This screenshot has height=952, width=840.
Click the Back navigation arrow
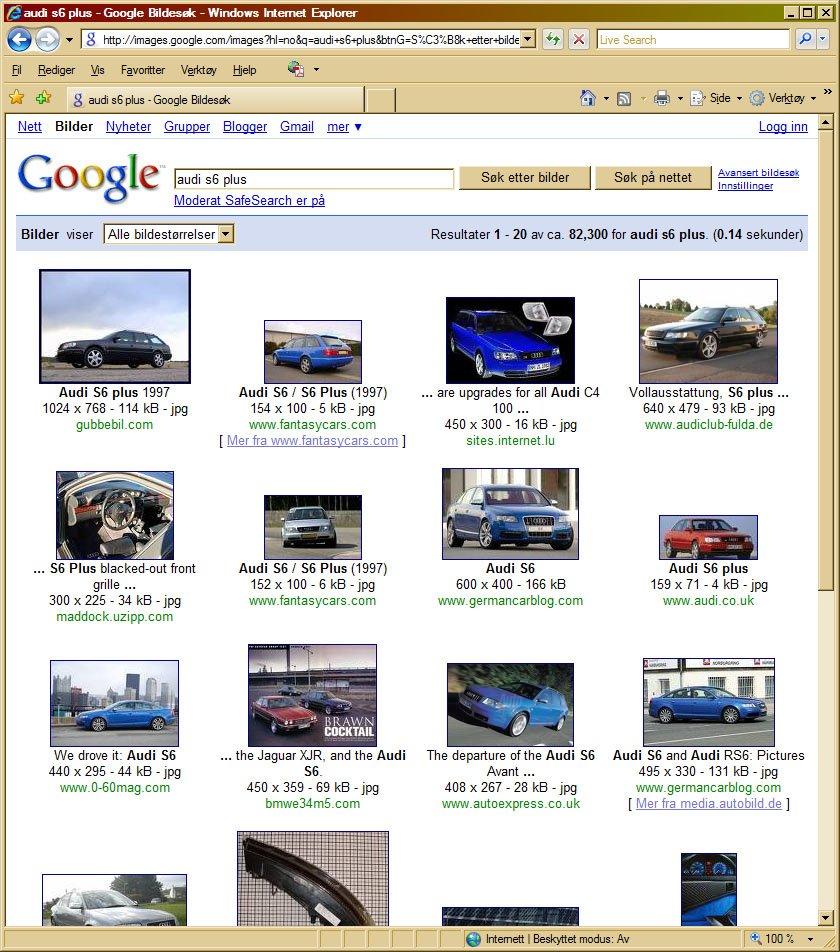click(x=20, y=38)
